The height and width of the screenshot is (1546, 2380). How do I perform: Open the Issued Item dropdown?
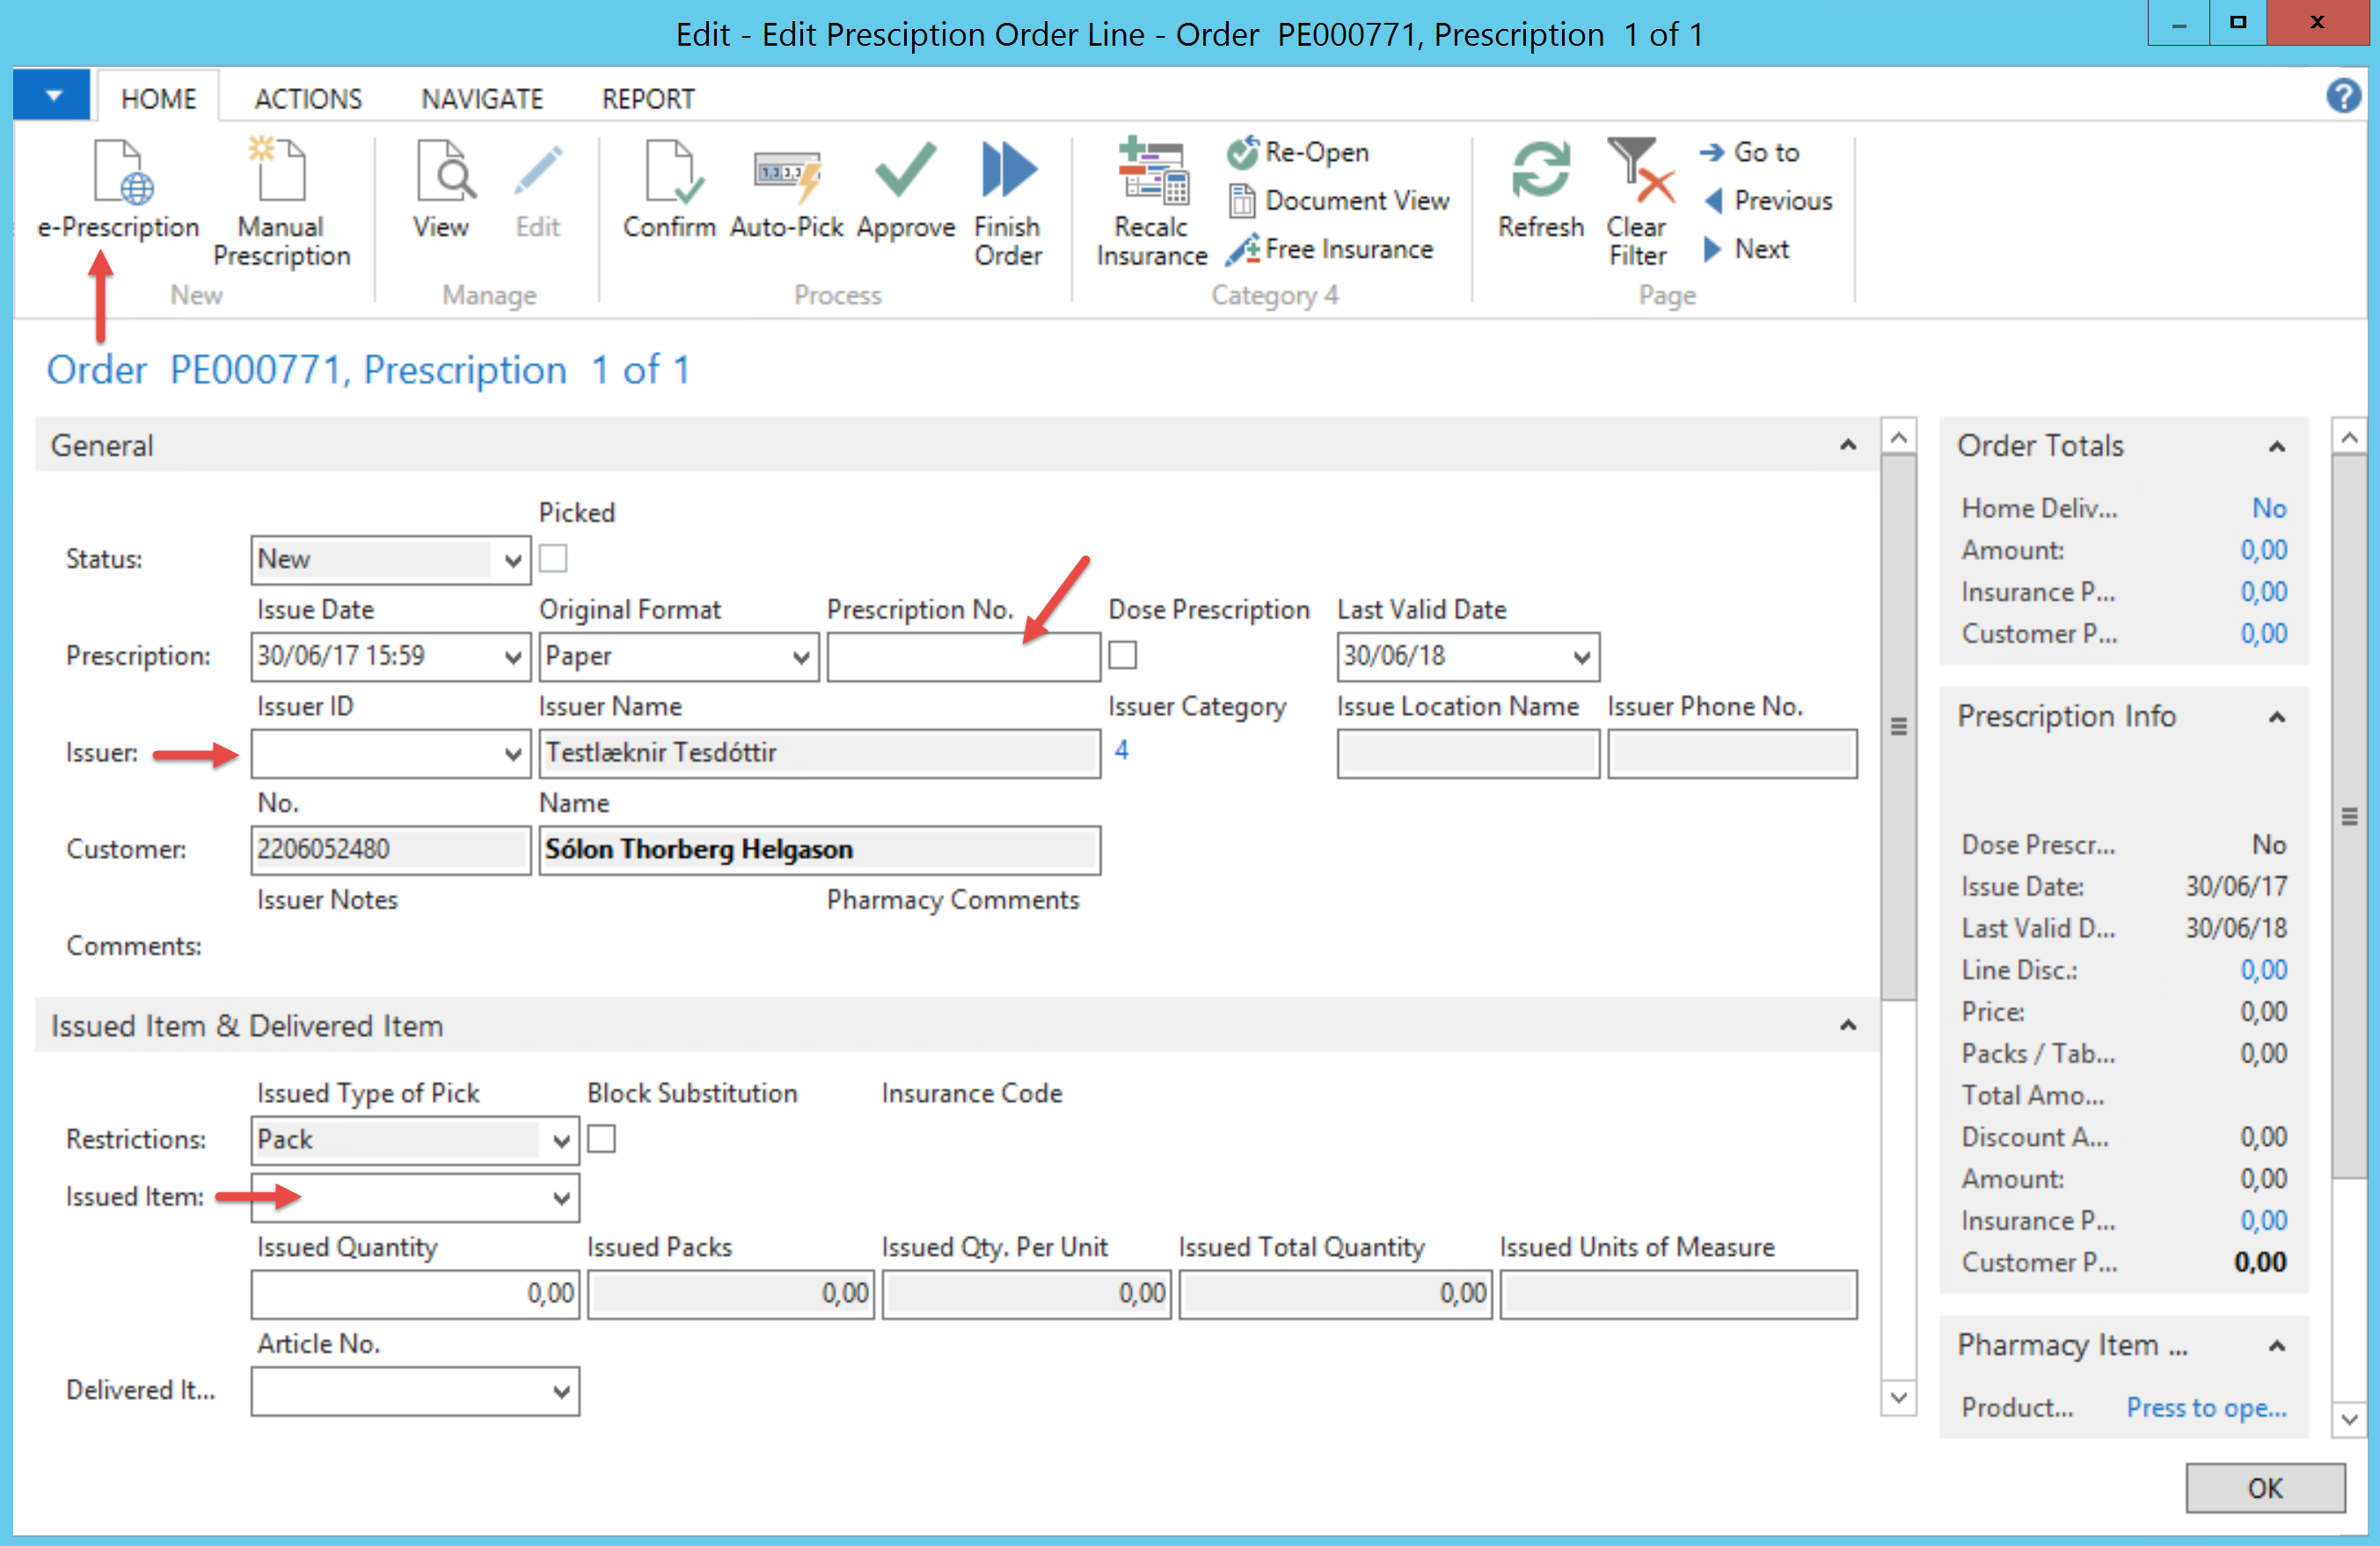[x=561, y=1198]
